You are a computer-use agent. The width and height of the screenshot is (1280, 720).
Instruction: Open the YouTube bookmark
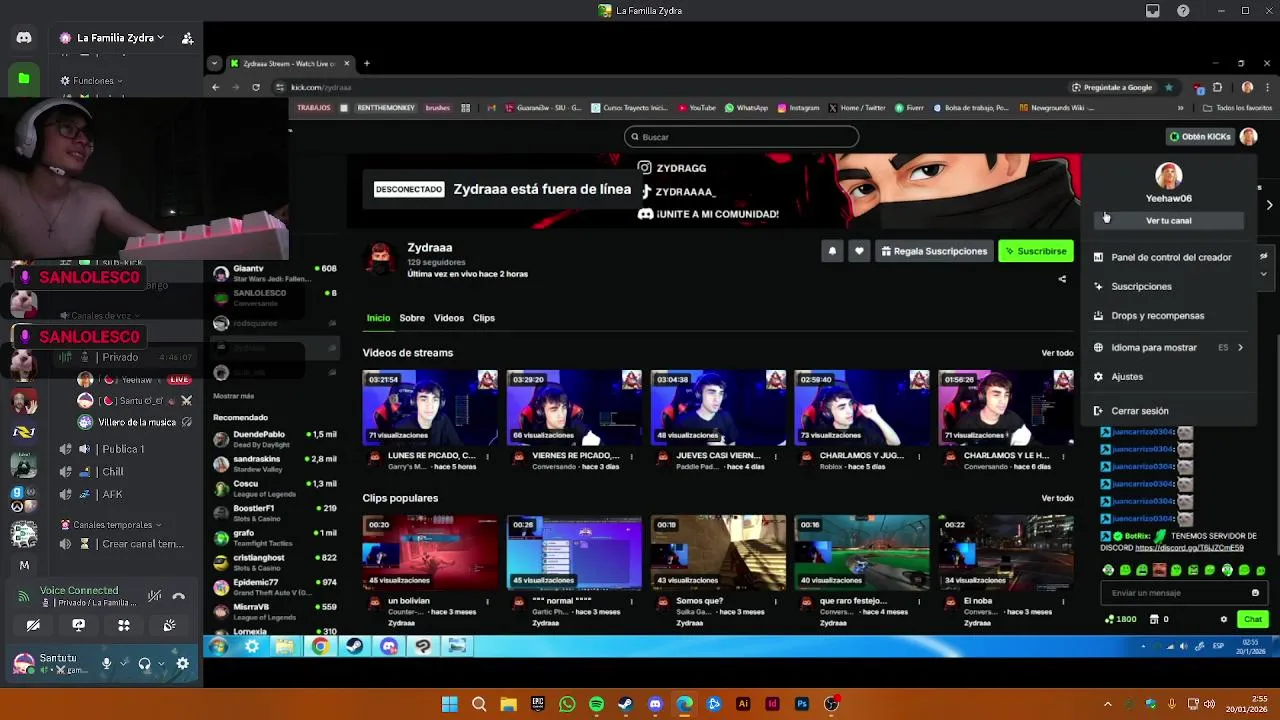point(697,108)
